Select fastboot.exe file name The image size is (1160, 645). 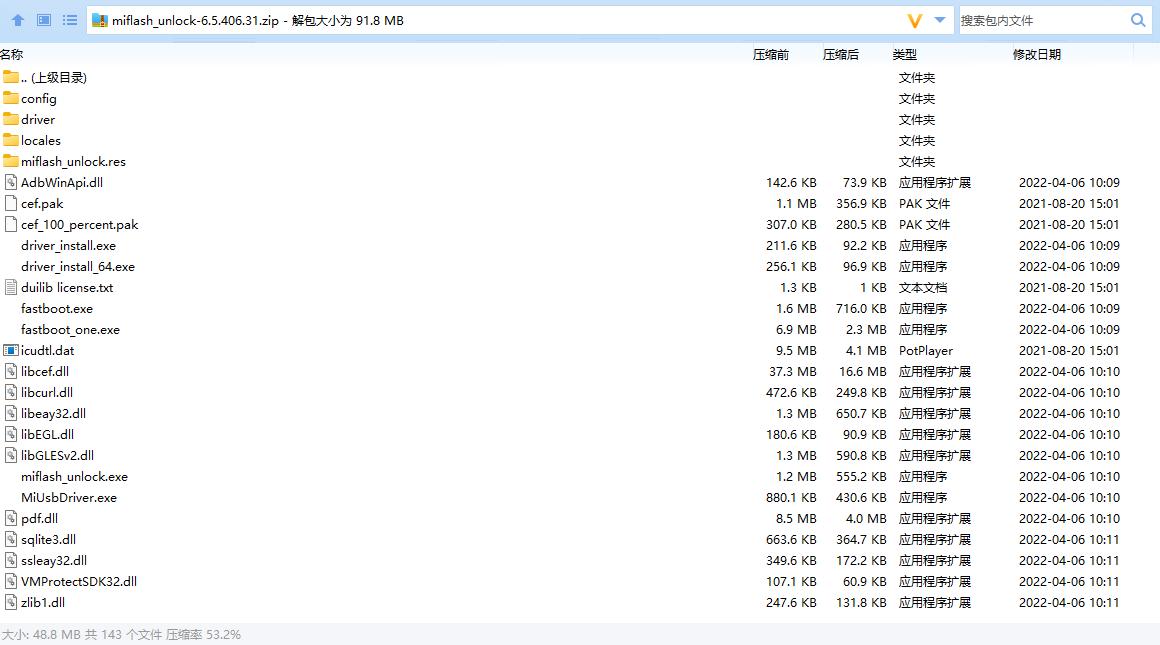tap(57, 308)
